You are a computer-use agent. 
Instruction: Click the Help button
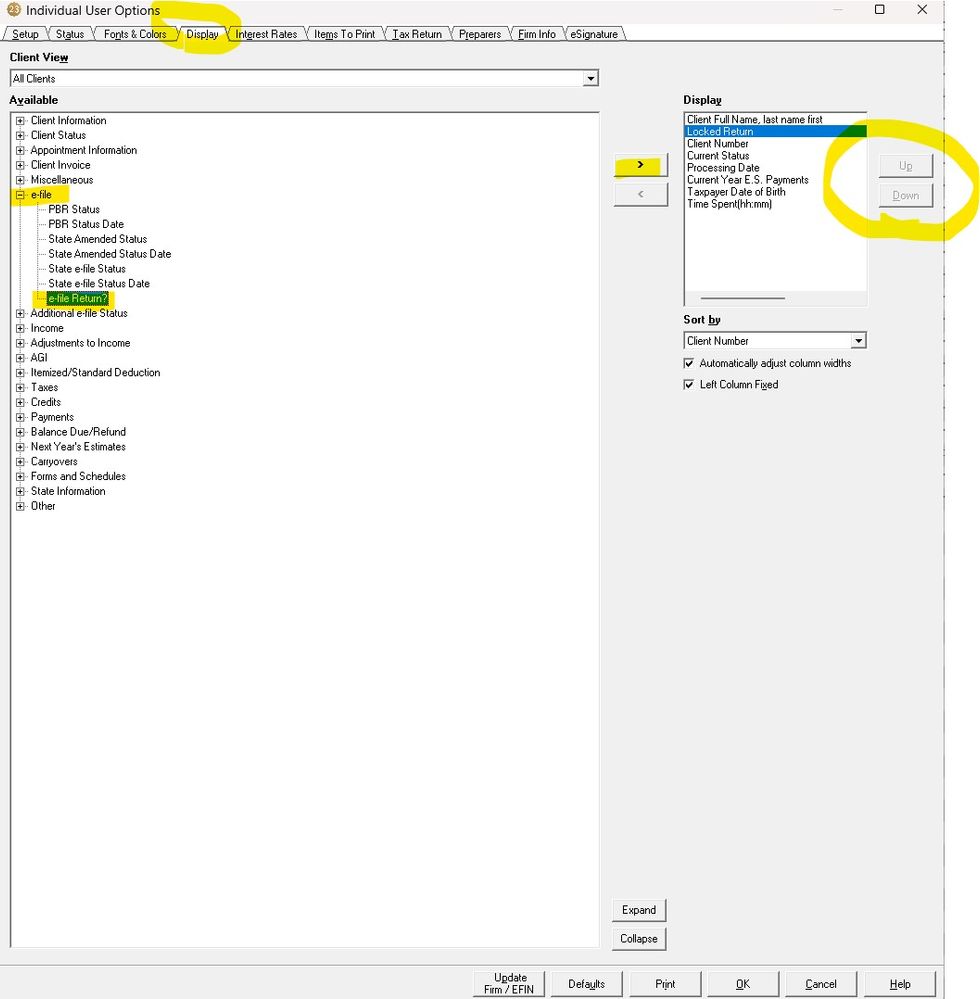coord(899,983)
